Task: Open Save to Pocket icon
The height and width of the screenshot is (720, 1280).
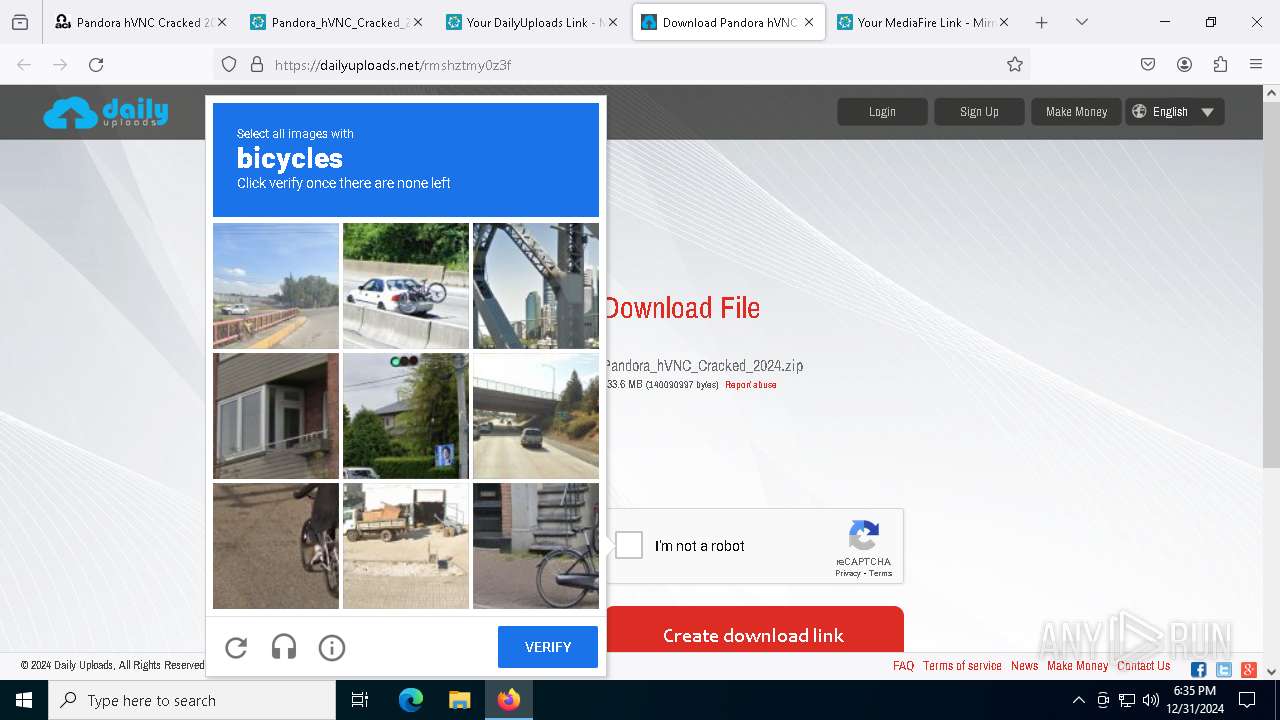Action: (x=1148, y=65)
